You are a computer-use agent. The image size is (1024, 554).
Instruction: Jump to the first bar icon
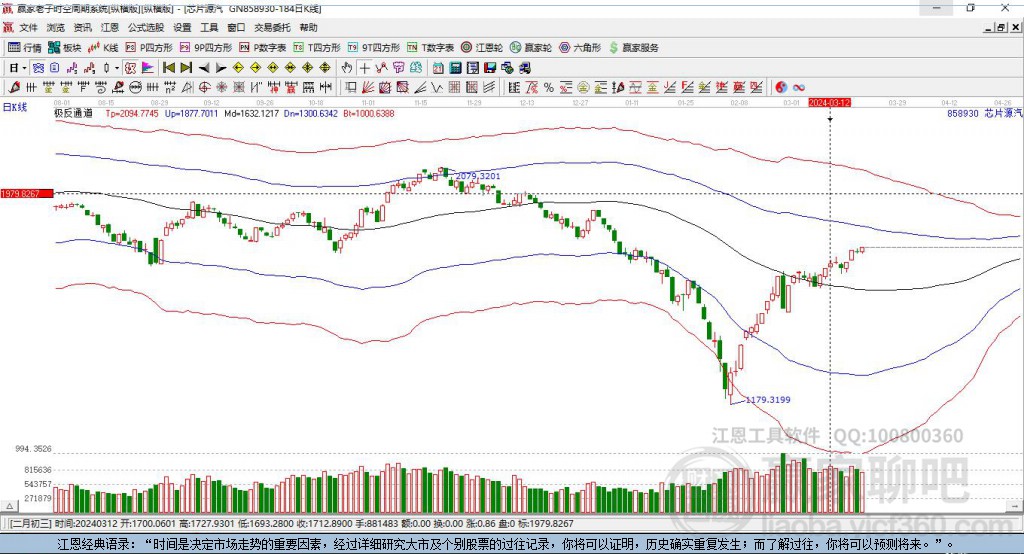pyautogui.click(x=169, y=68)
